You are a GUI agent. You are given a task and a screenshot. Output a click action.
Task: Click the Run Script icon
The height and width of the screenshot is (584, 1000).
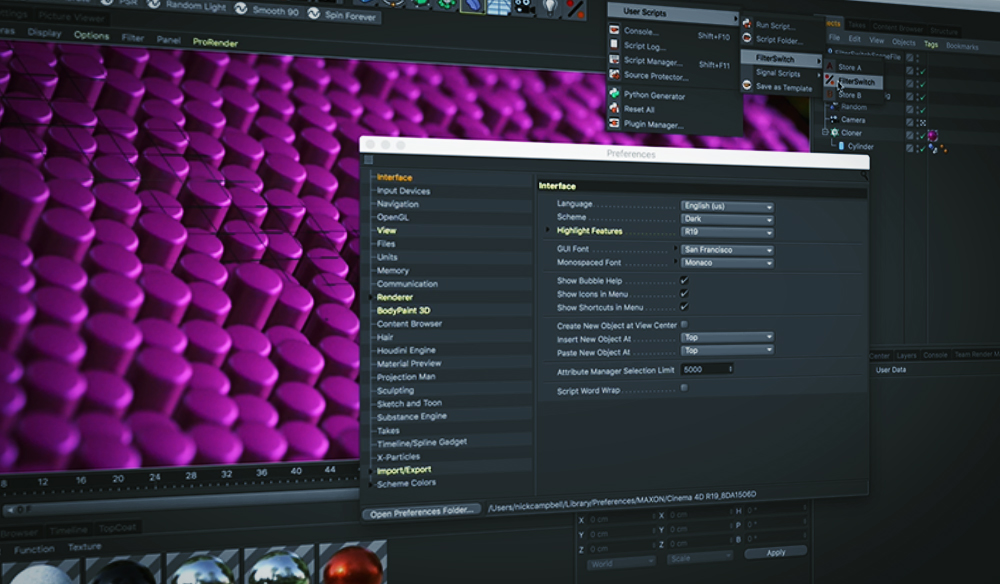click(746, 24)
